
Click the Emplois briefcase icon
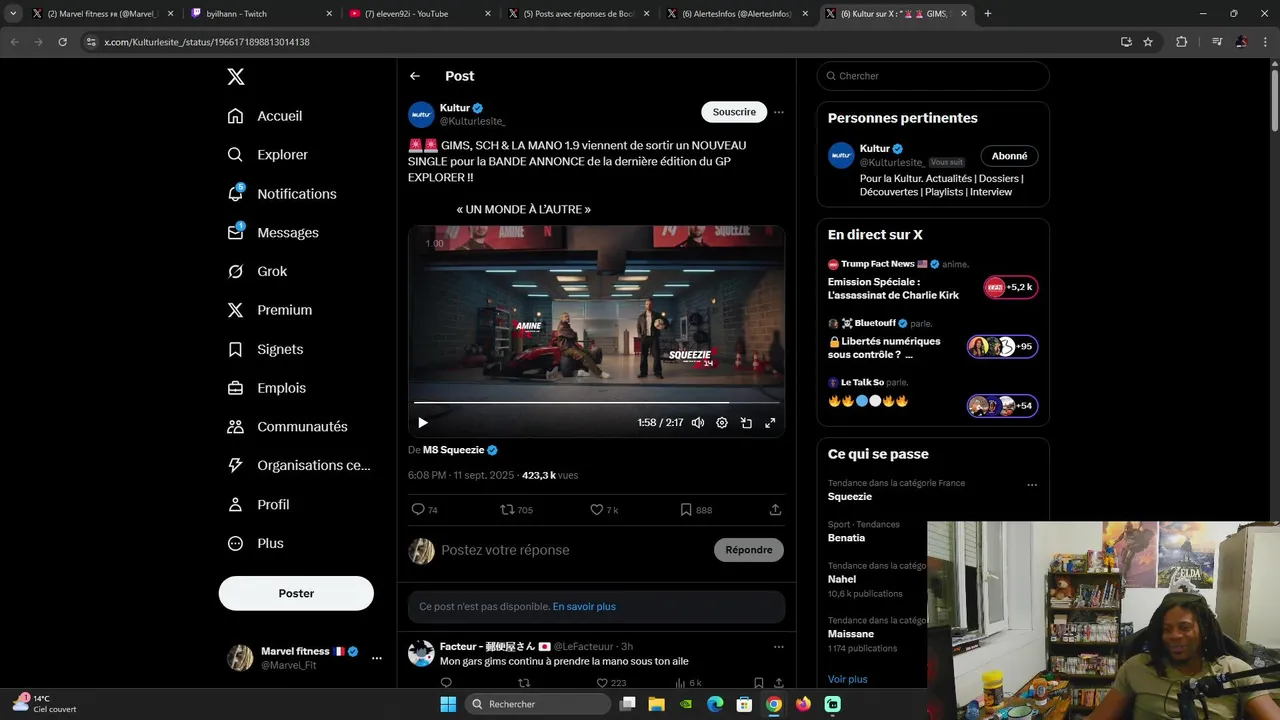(x=235, y=388)
